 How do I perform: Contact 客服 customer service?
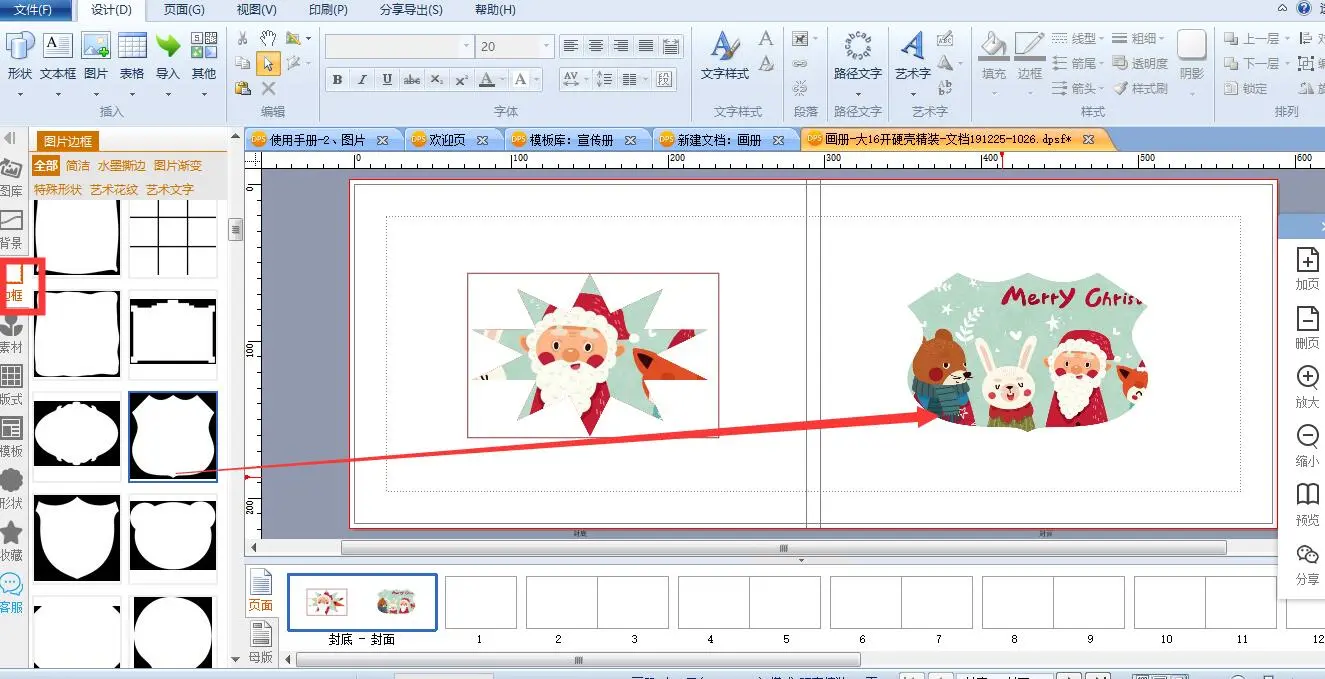[11, 594]
